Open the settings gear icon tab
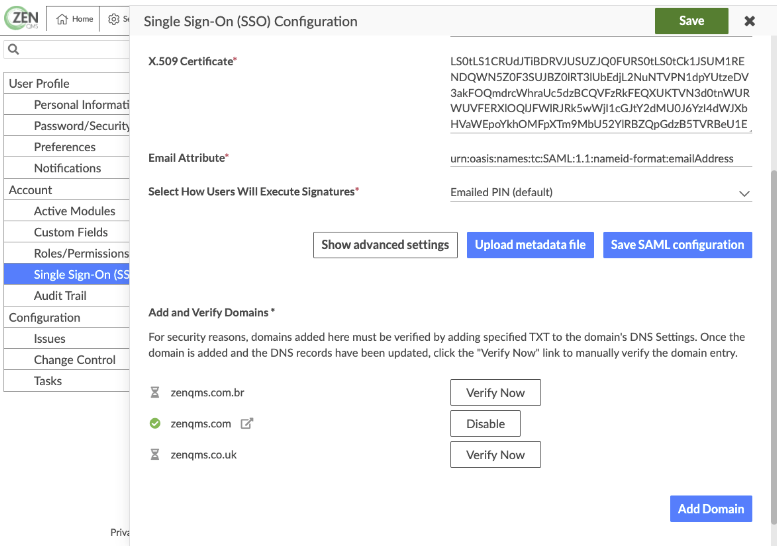This screenshot has height=554, width=780. tap(114, 19)
